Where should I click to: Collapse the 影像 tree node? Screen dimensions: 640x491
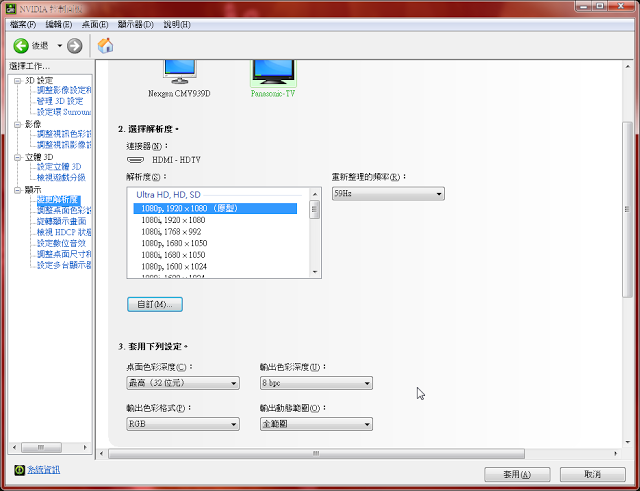pyautogui.click(x=18, y=124)
